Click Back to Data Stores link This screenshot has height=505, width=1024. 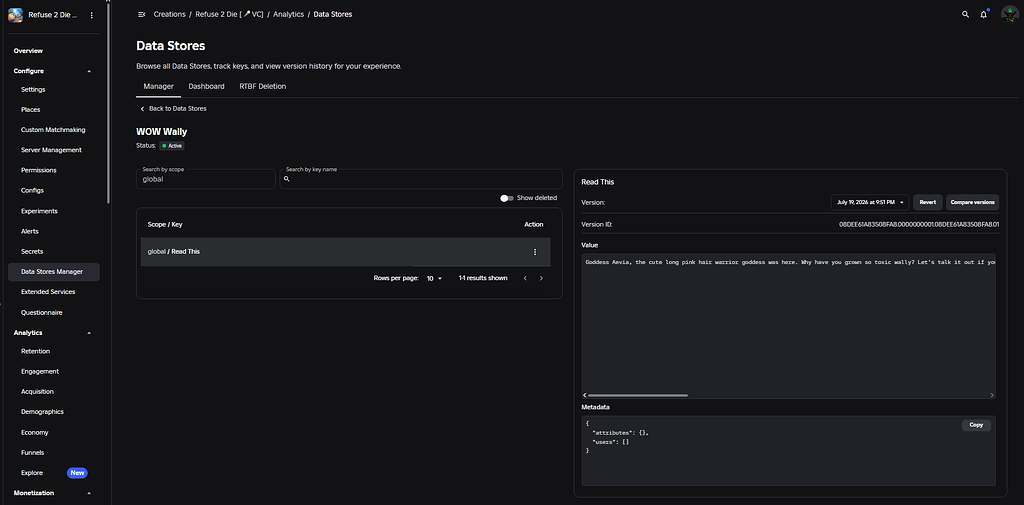[178, 108]
